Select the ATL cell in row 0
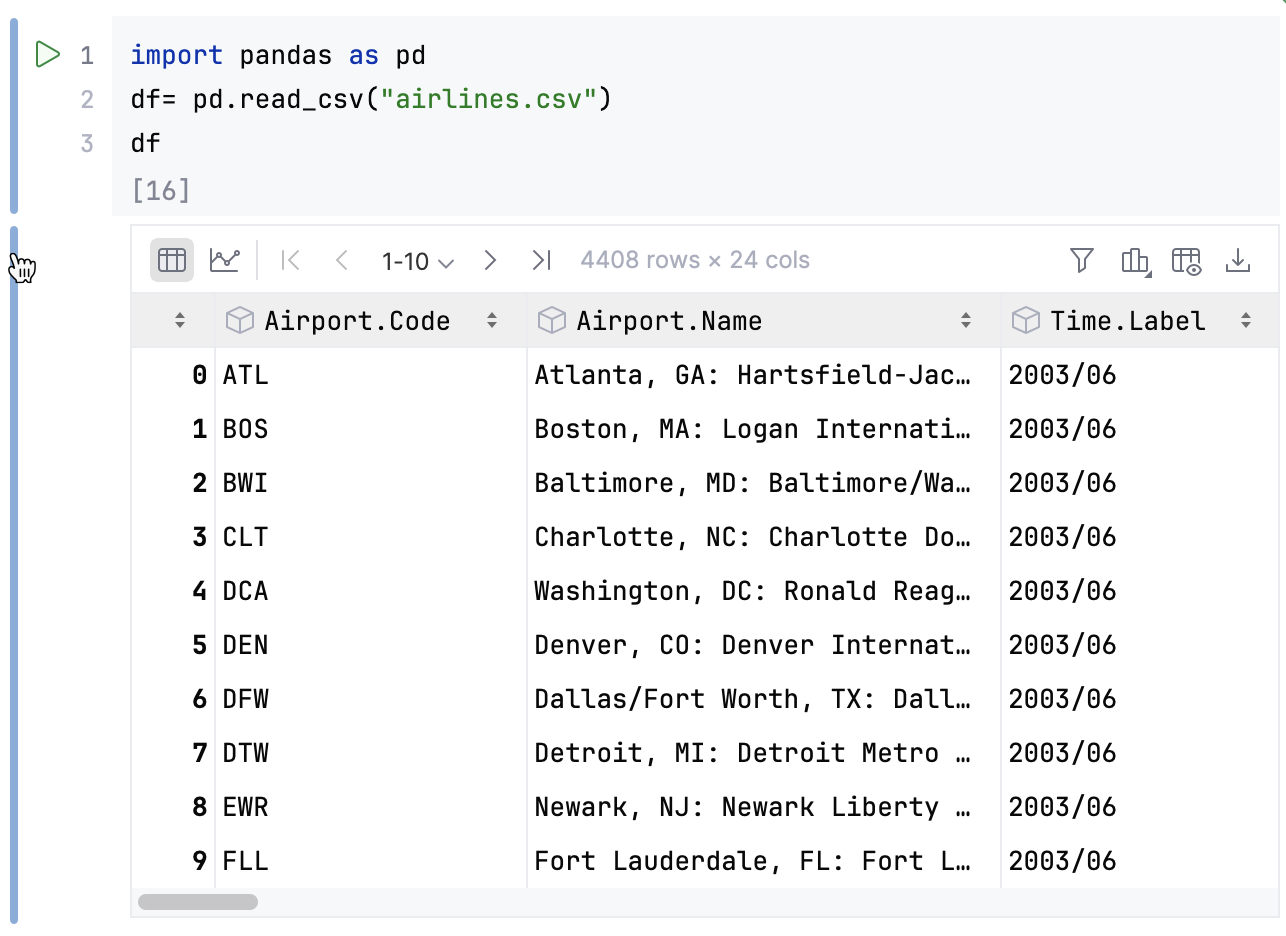Screen dimensions: 1286x936 [x=246, y=375]
